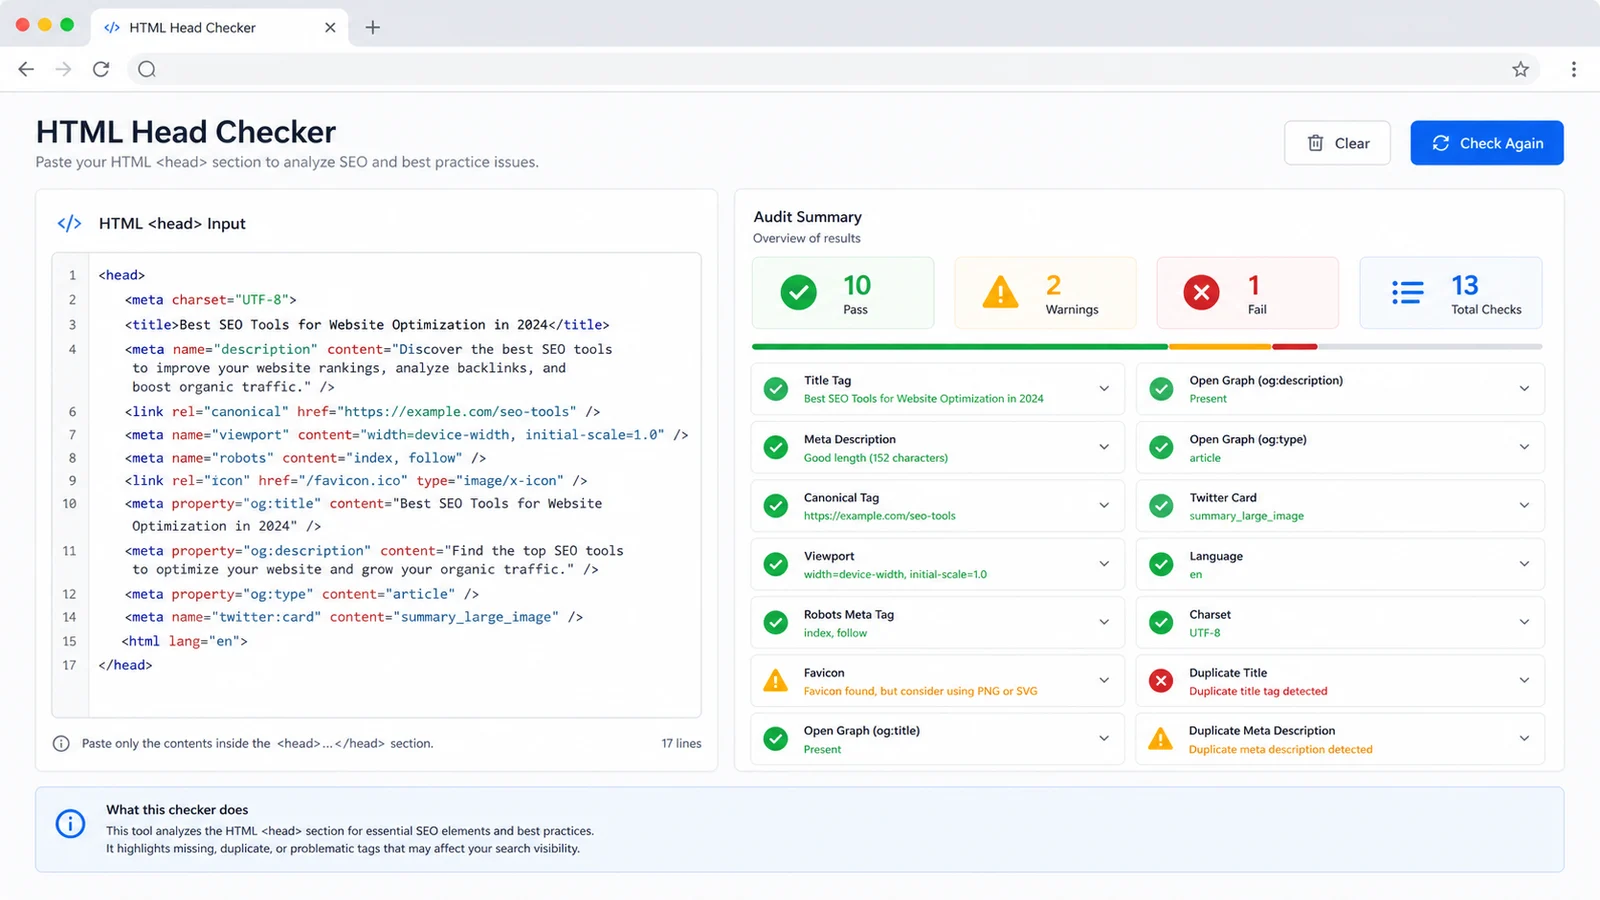Click 'Favicon found, but consider using PNG or SVG'
Image resolution: width=1600 pixels, height=900 pixels.
920,691
